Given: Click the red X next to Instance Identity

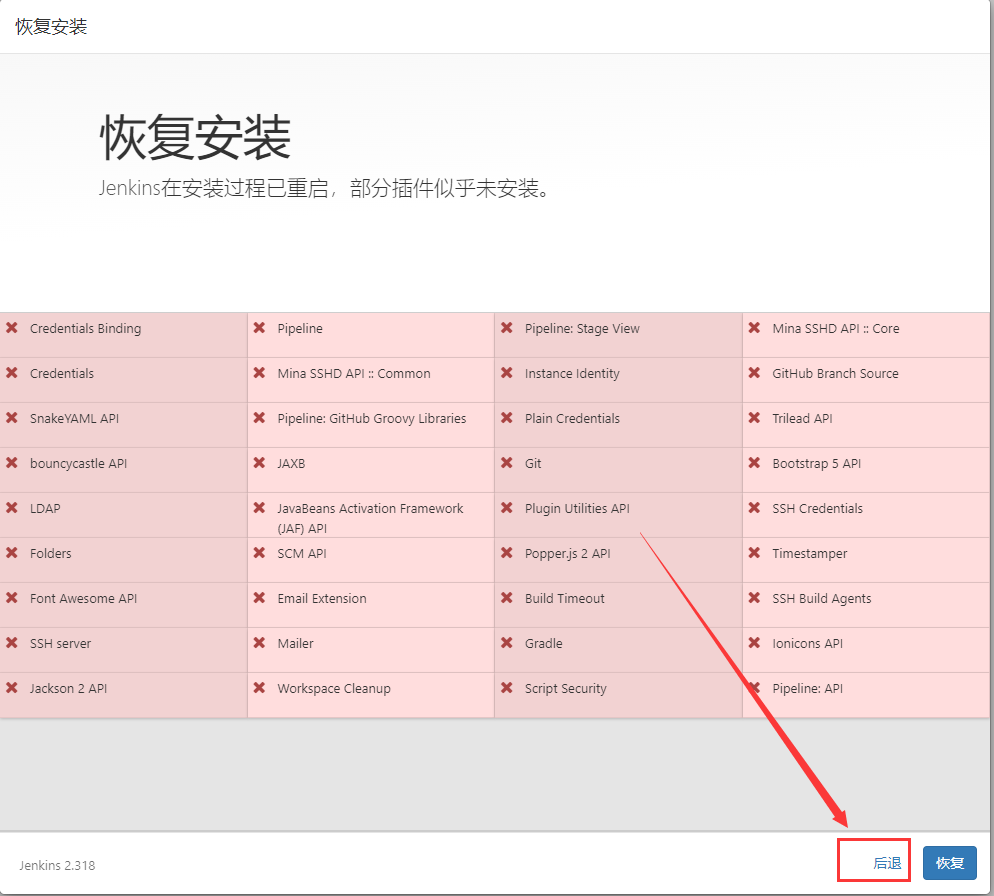Looking at the screenshot, I should 507,373.
